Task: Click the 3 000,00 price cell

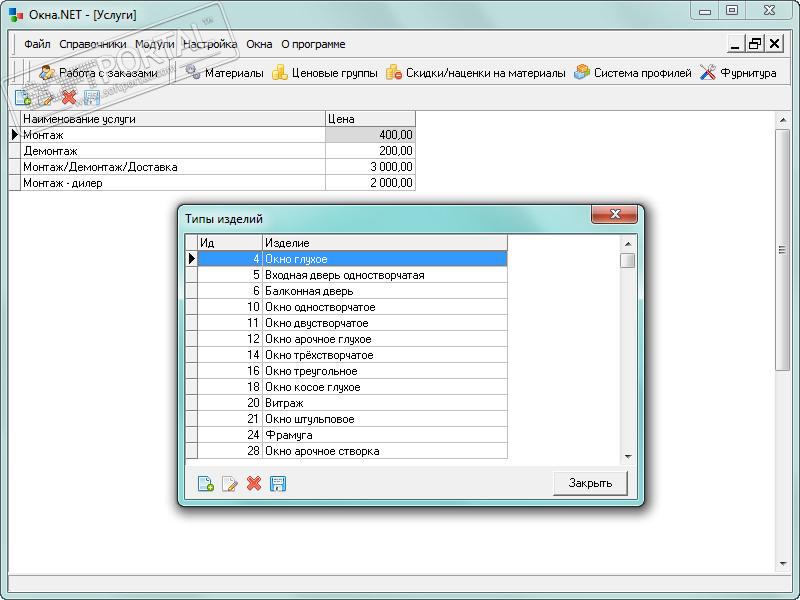Action: [x=370, y=167]
